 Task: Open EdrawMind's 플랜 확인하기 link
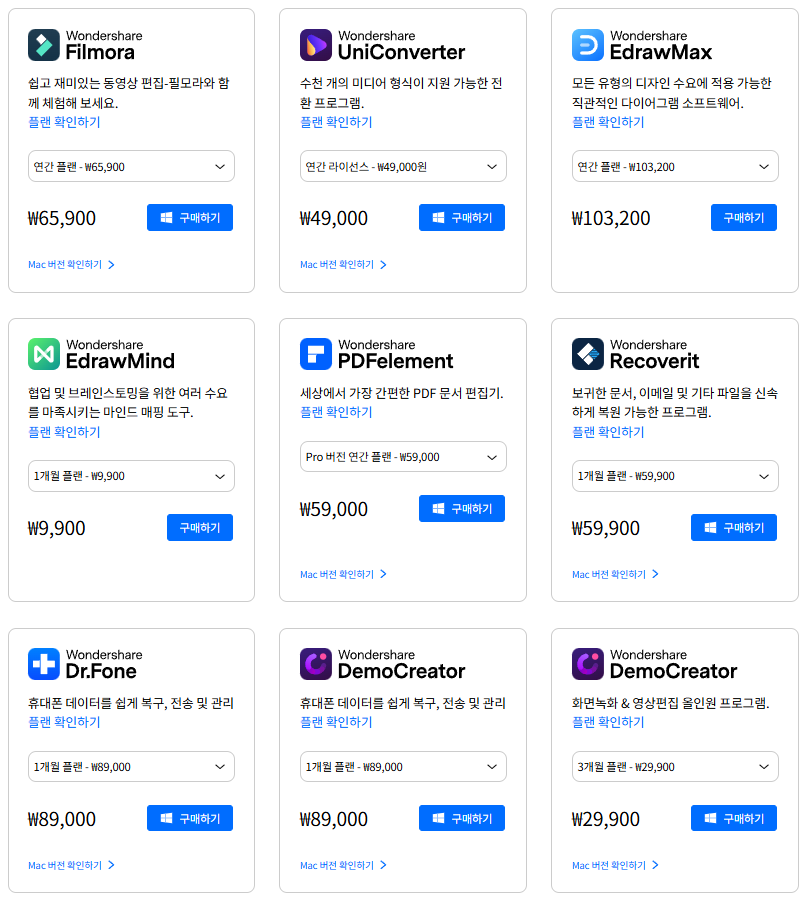point(64,432)
